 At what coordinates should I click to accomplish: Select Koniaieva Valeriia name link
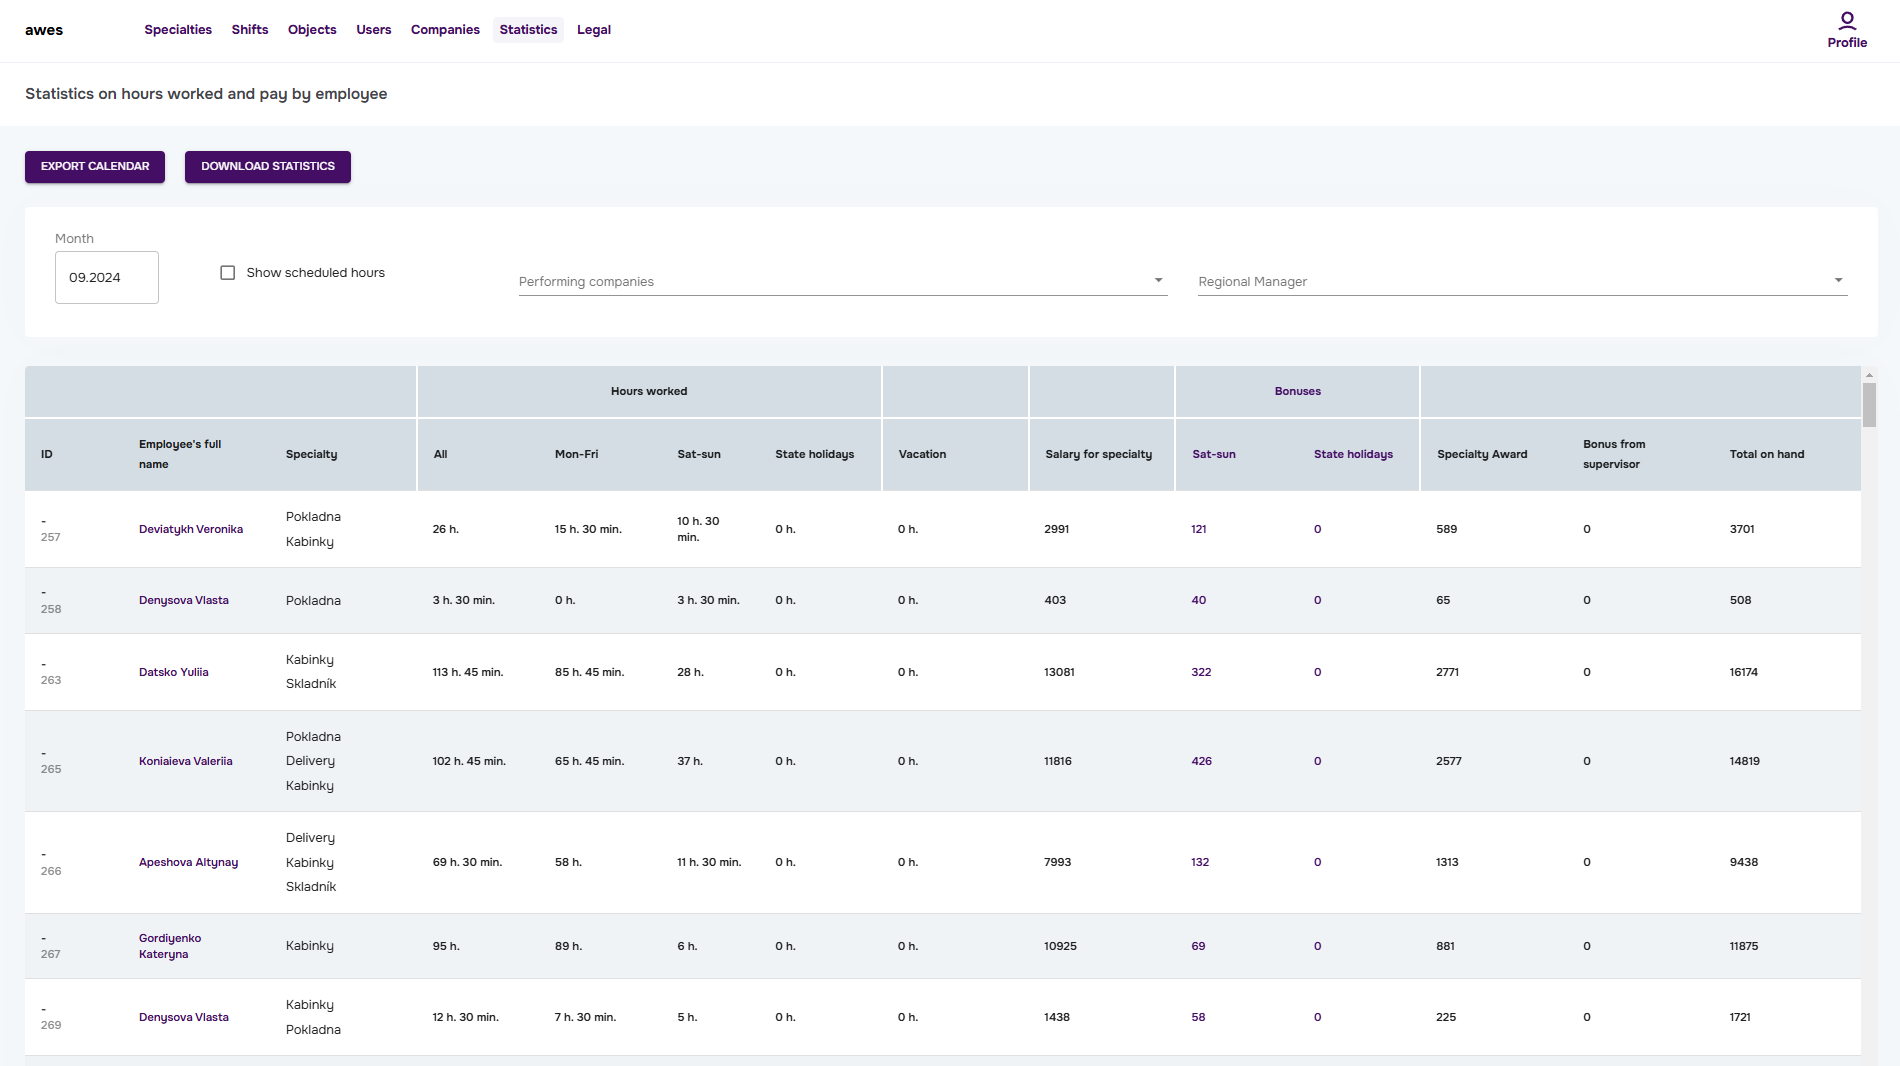[x=186, y=762]
